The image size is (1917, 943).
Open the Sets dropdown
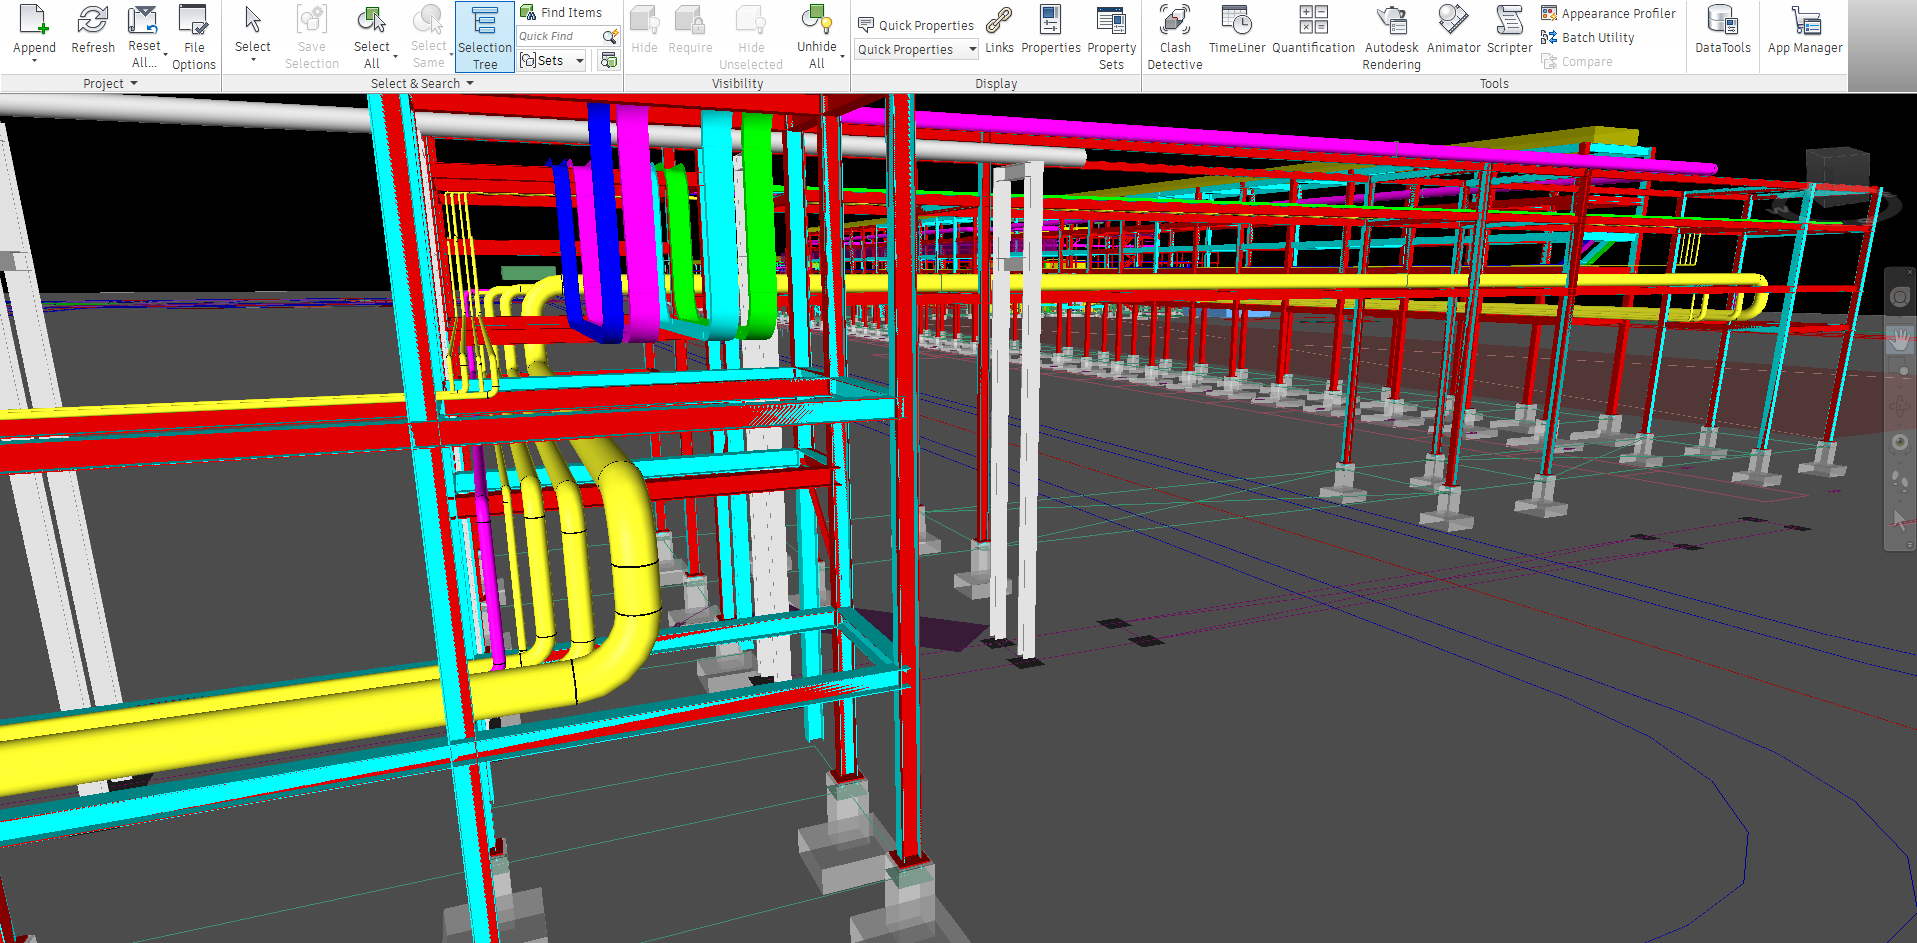tap(579, 61)
